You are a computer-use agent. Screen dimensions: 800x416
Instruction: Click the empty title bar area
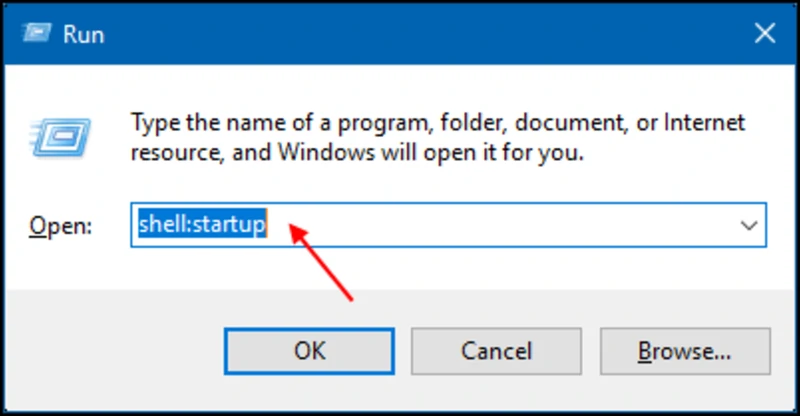tap(400, 33)
